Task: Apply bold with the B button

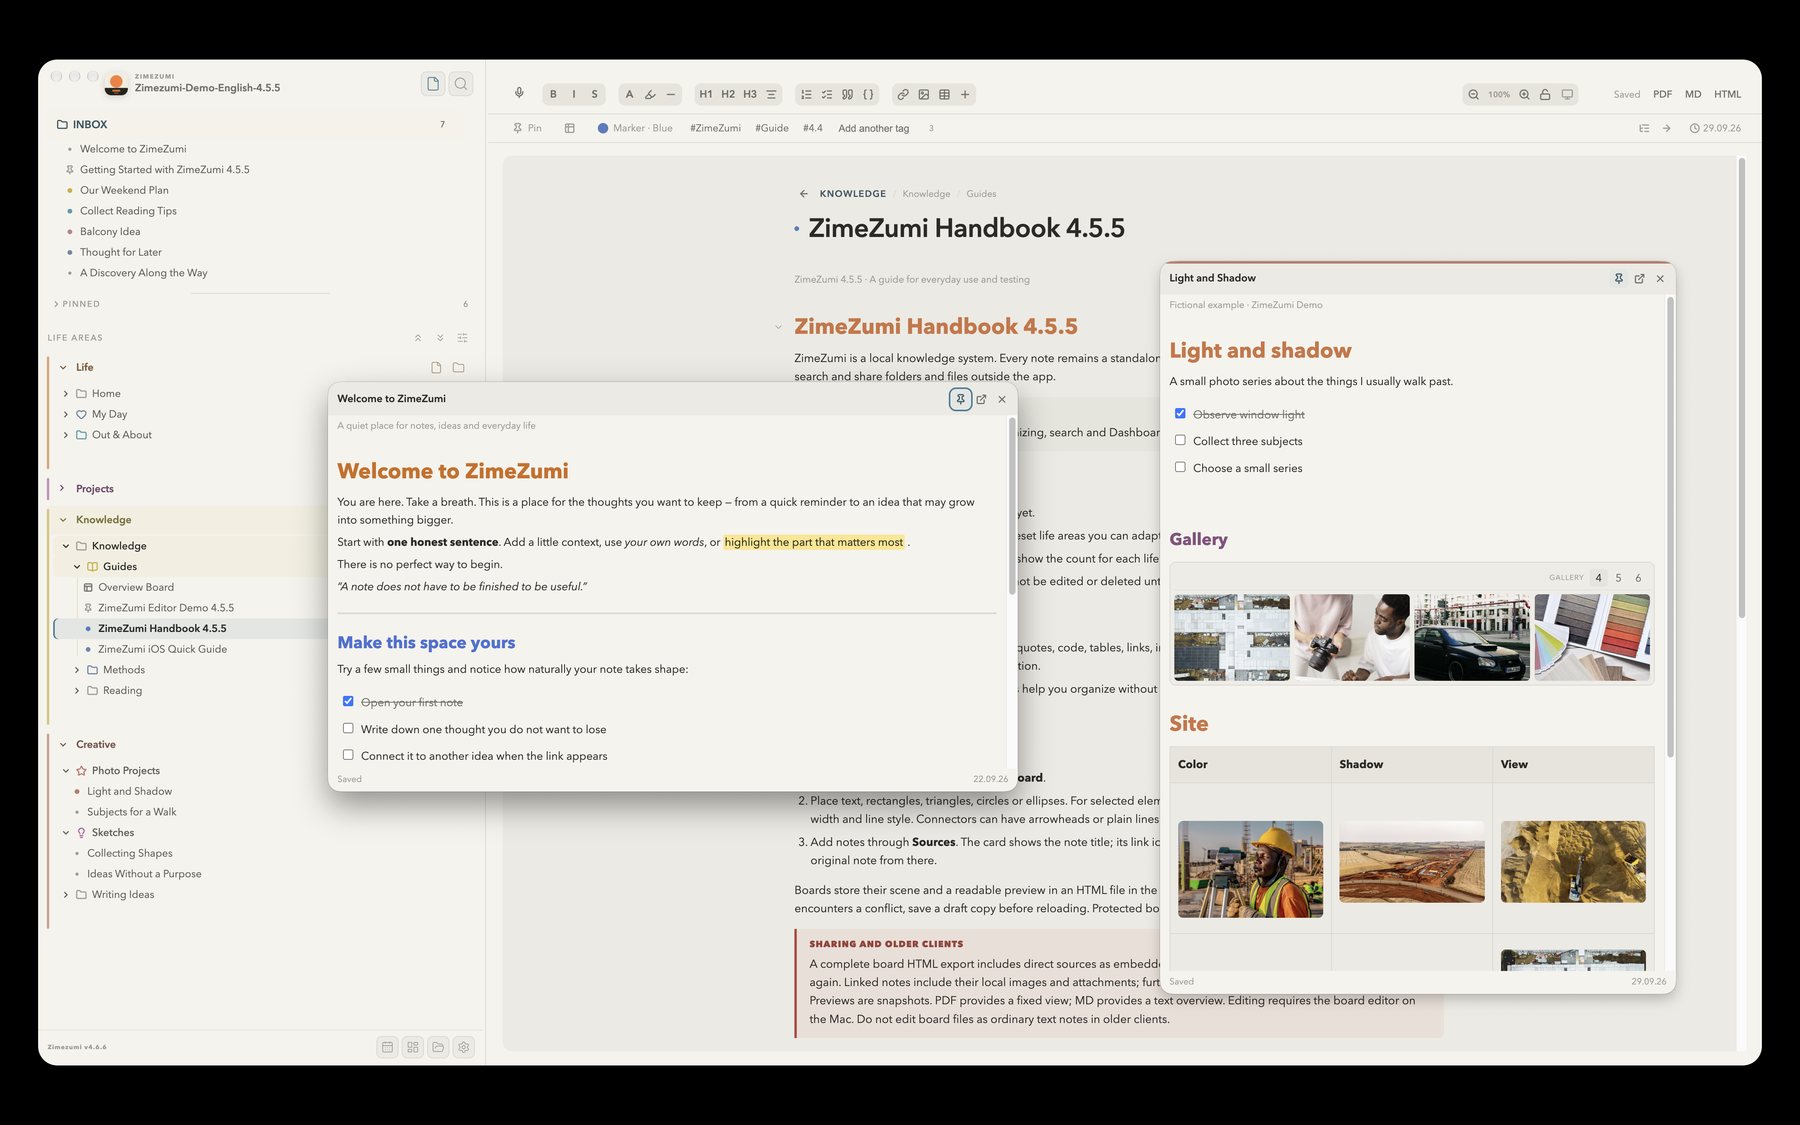Action: click(553, 94)
